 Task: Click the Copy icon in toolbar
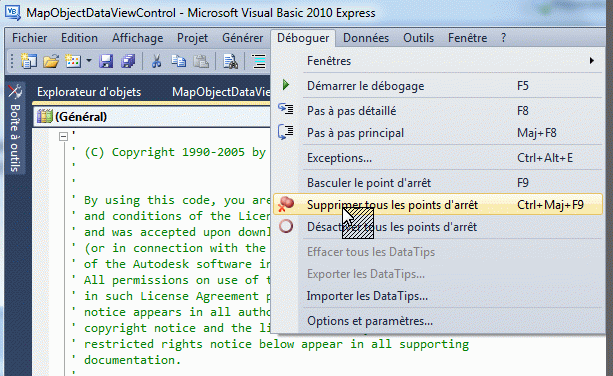pos(179,61)
